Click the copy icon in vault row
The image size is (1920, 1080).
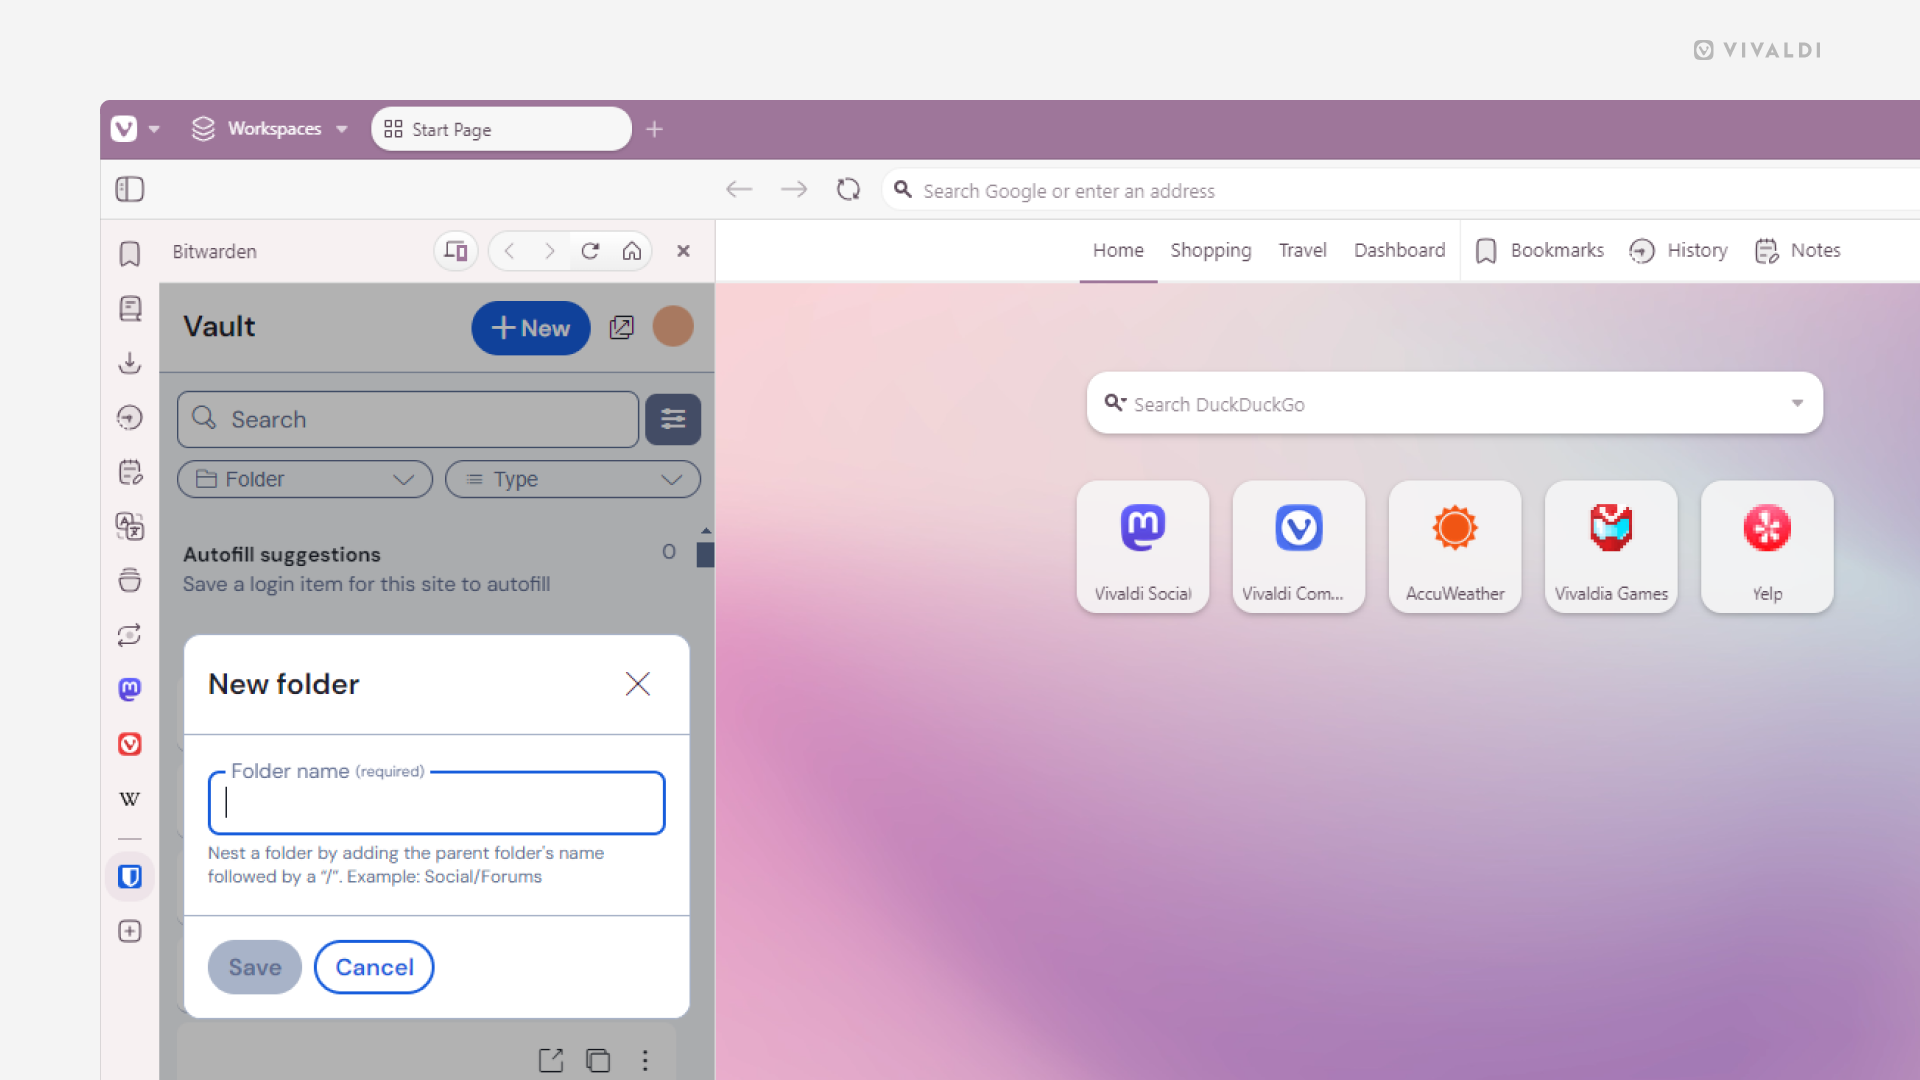click(x=598, y=1060)
